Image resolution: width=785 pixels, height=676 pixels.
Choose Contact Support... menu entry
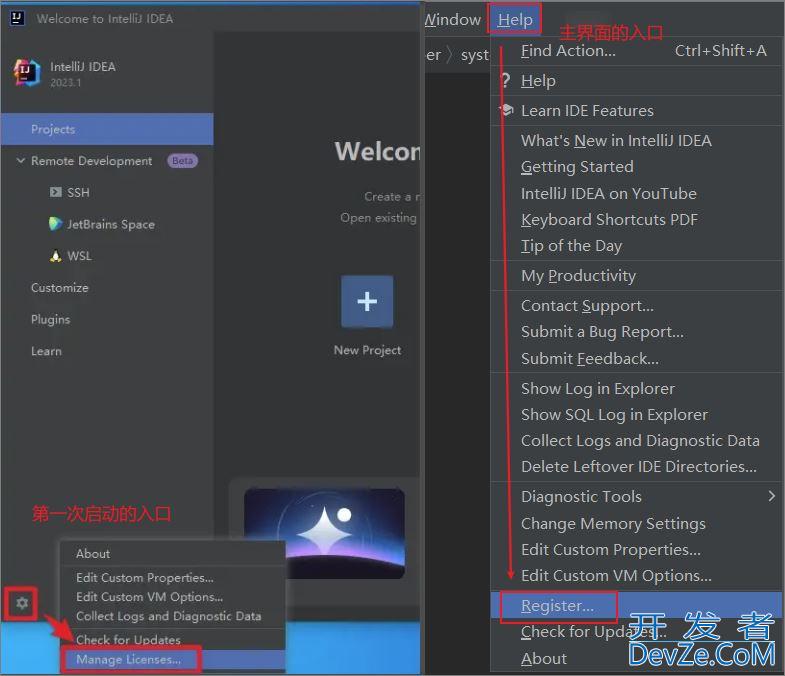(x=636, y=305)
